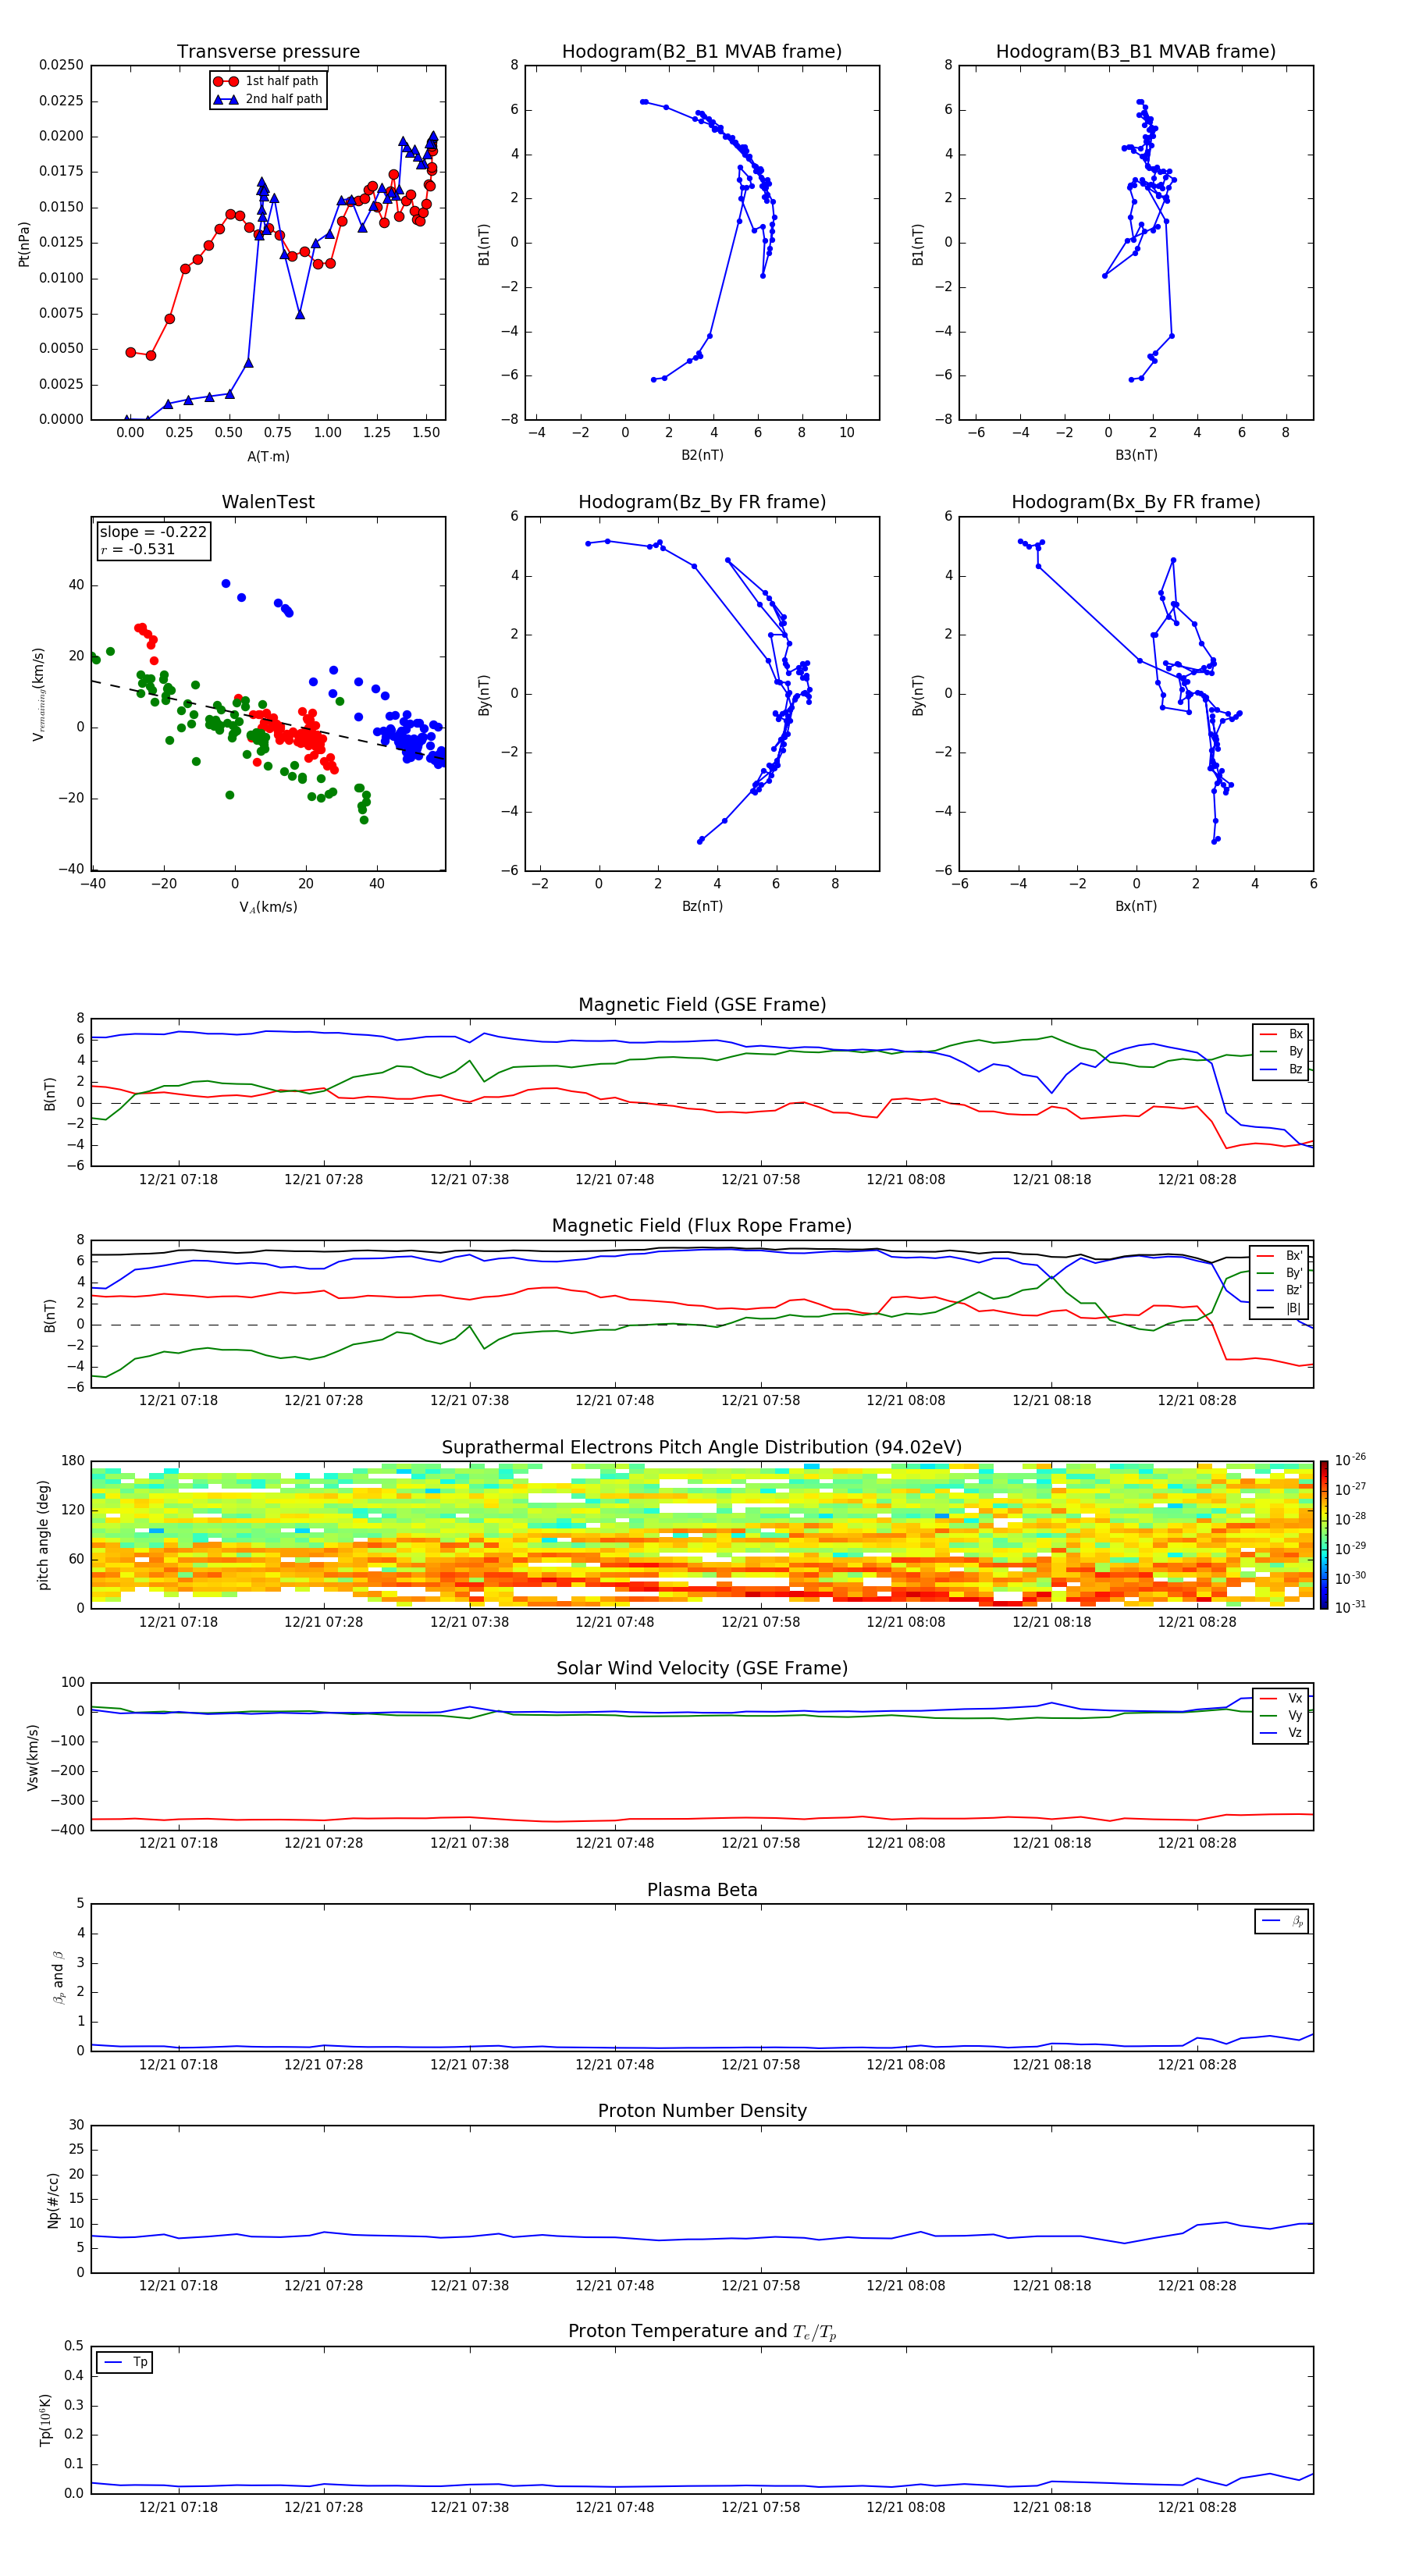Click the "Hodogram(Bx_By FR frame)" title
Screen dimensions: 1405x2576
pyautogui.click(x=1136, y=502)
